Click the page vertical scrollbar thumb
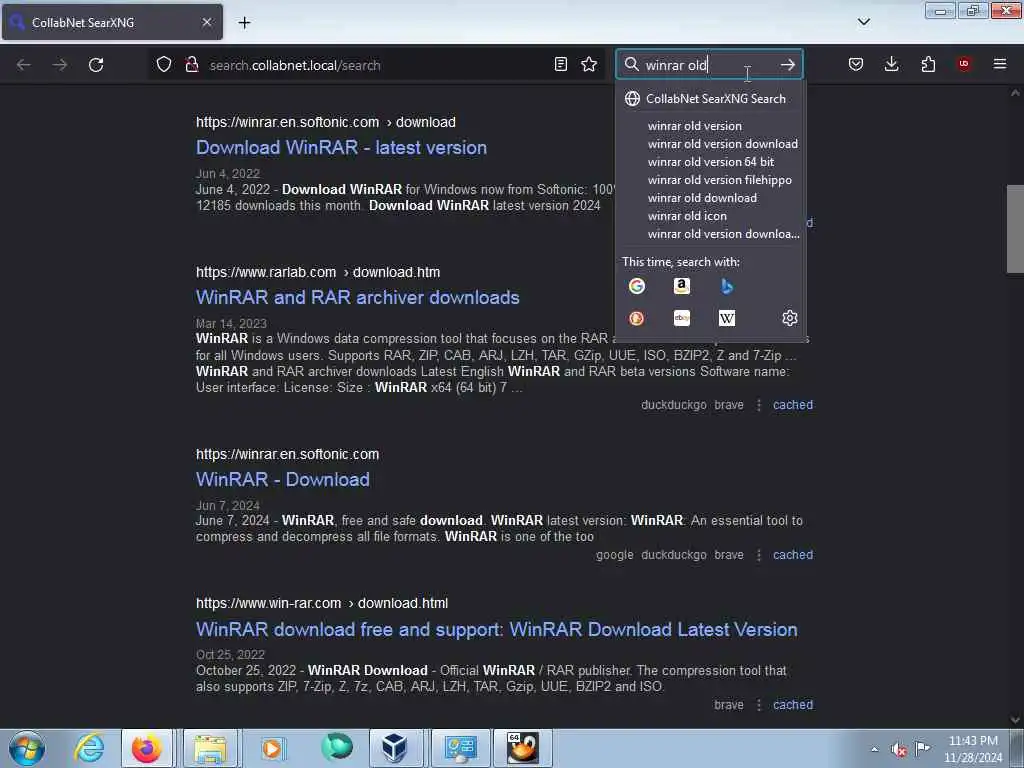 tap(1015, 229)
